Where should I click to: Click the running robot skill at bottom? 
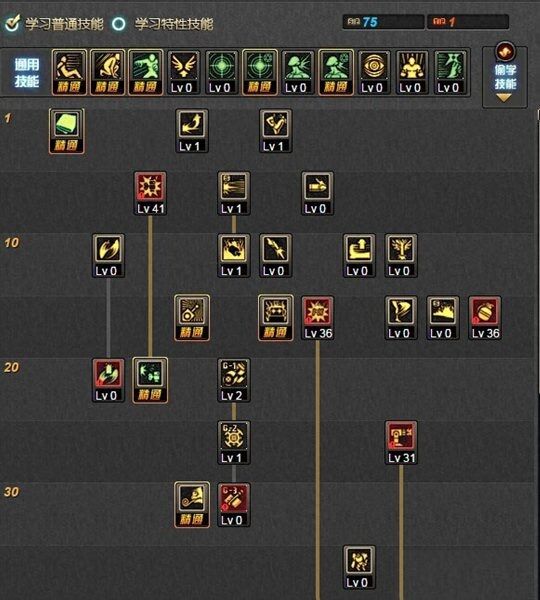point(359,567)
